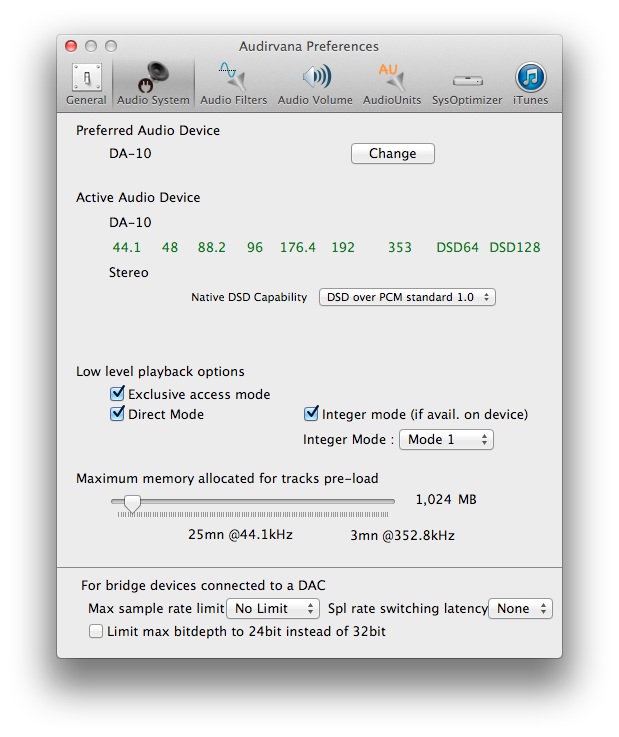Click the Stereo channel label
The image size is (619, 737).
point(129,273)
